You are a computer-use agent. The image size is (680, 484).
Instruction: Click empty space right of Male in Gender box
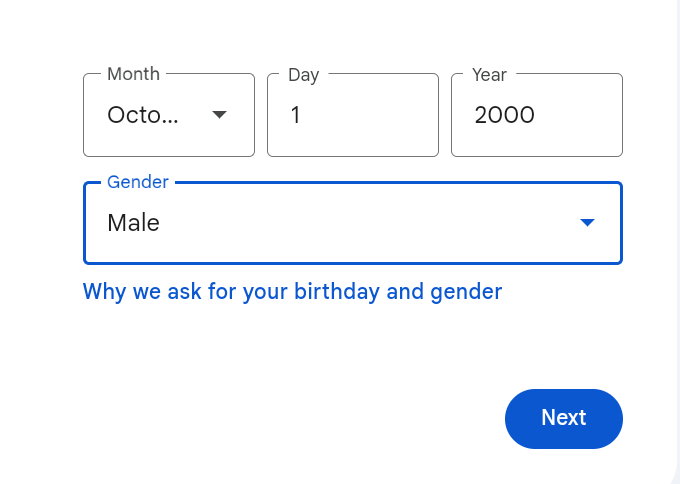click(x=380, y=223)
